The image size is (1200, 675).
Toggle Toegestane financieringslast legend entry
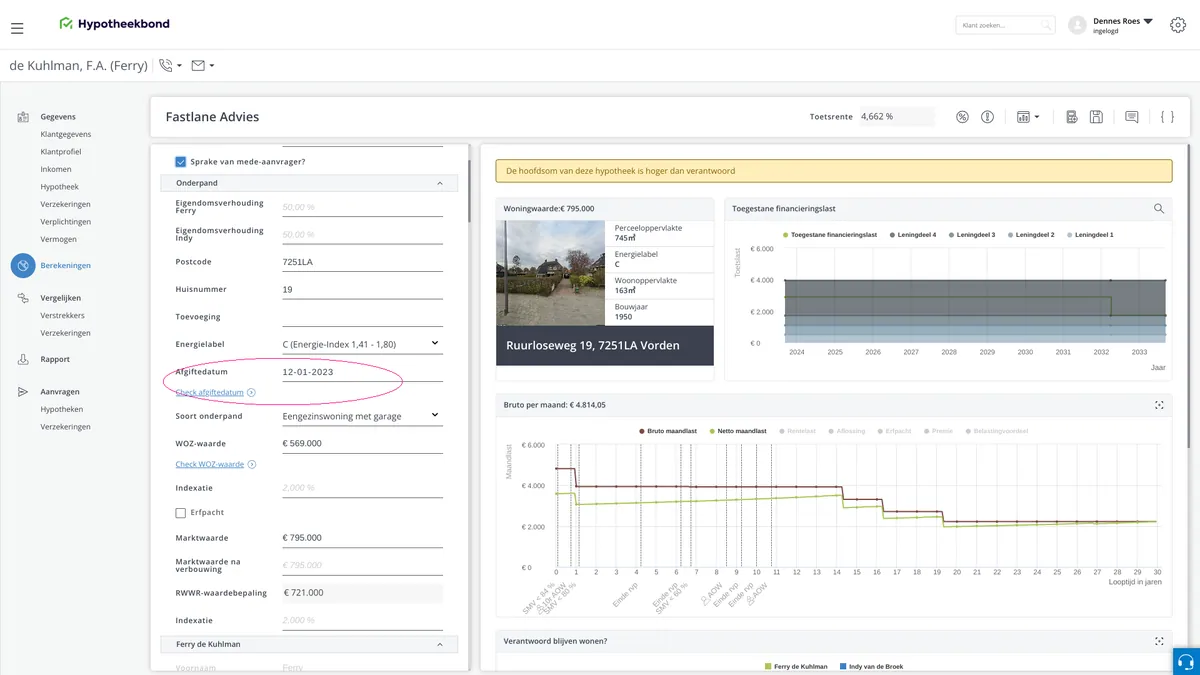[829, 235]
